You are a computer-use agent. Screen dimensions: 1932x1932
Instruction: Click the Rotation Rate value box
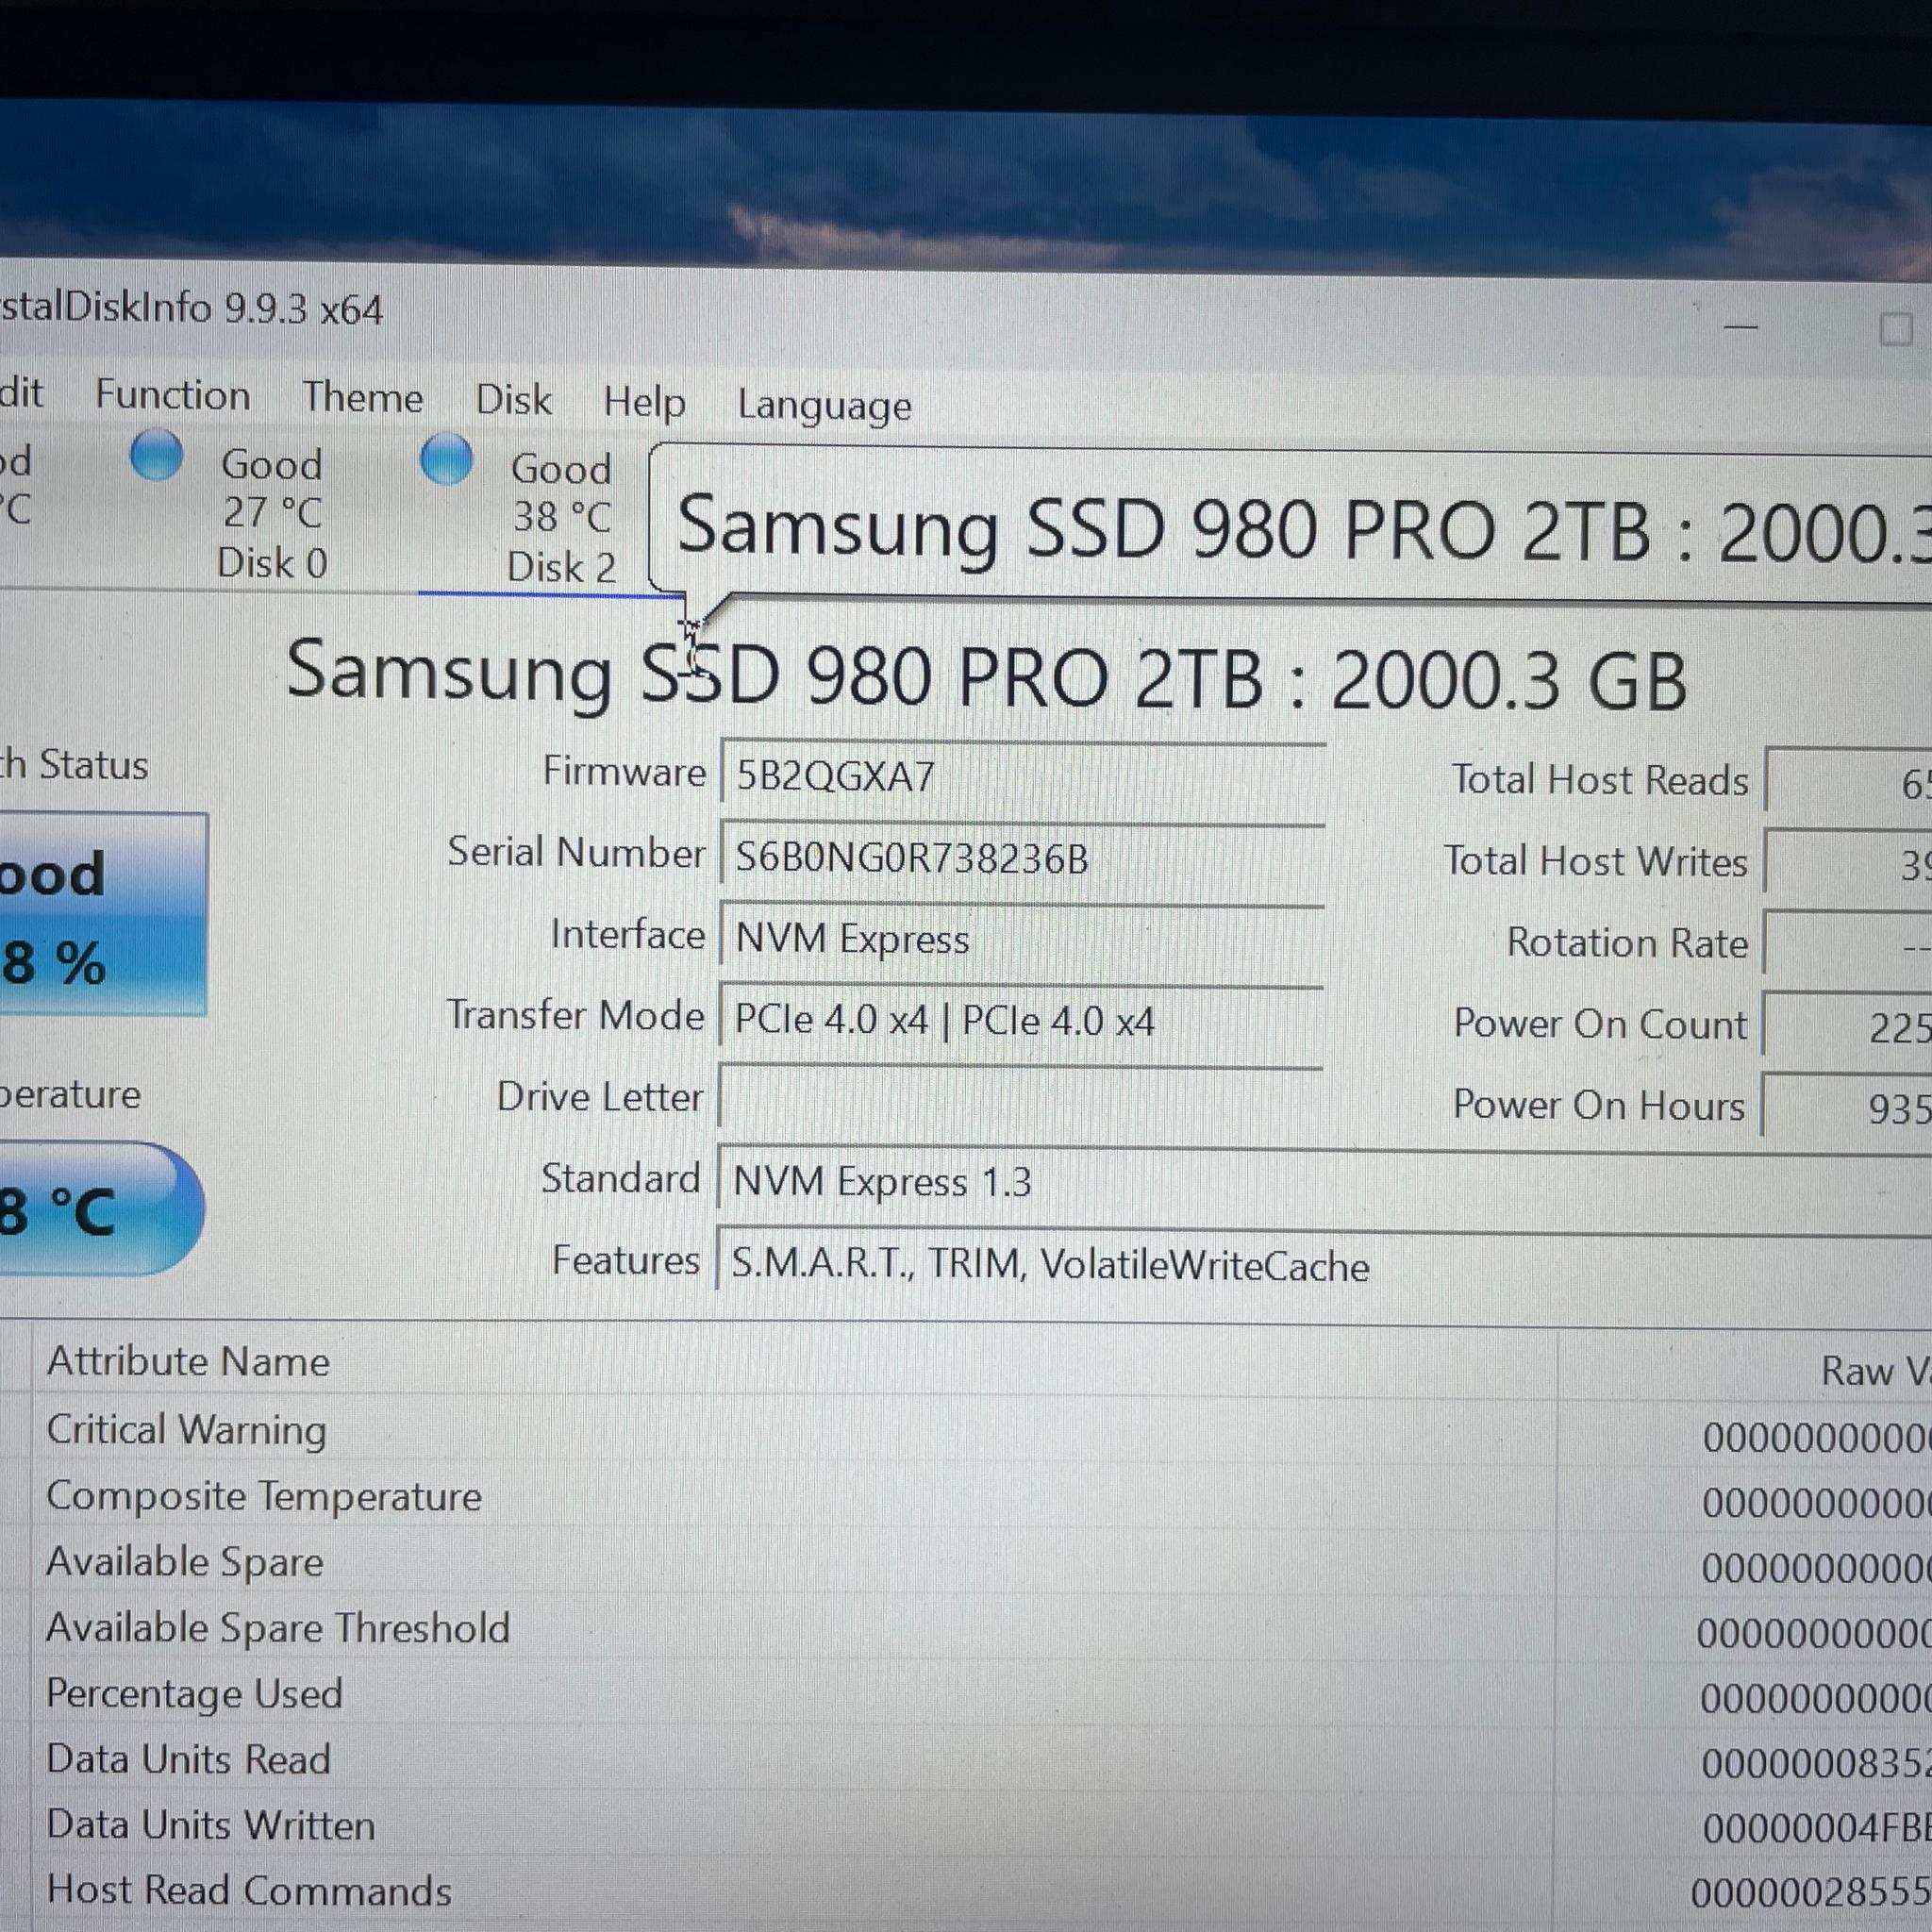click(x=1849, y=943)
